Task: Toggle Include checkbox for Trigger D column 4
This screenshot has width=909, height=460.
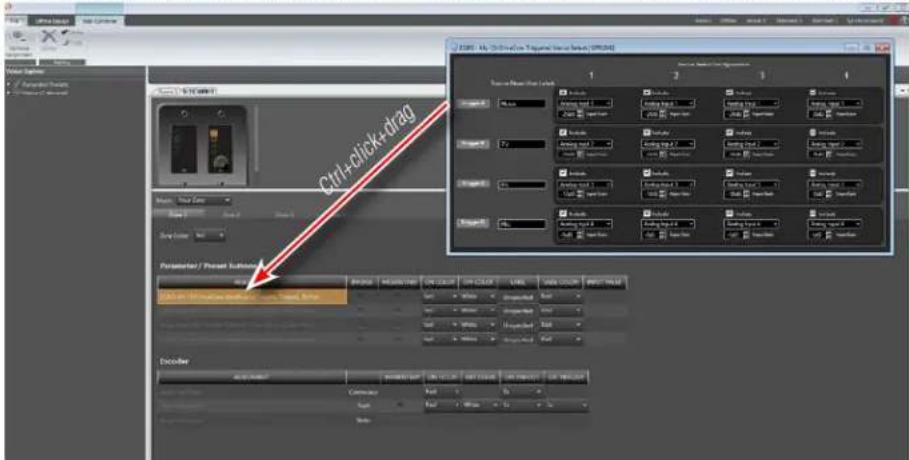Action: point(813,213)
